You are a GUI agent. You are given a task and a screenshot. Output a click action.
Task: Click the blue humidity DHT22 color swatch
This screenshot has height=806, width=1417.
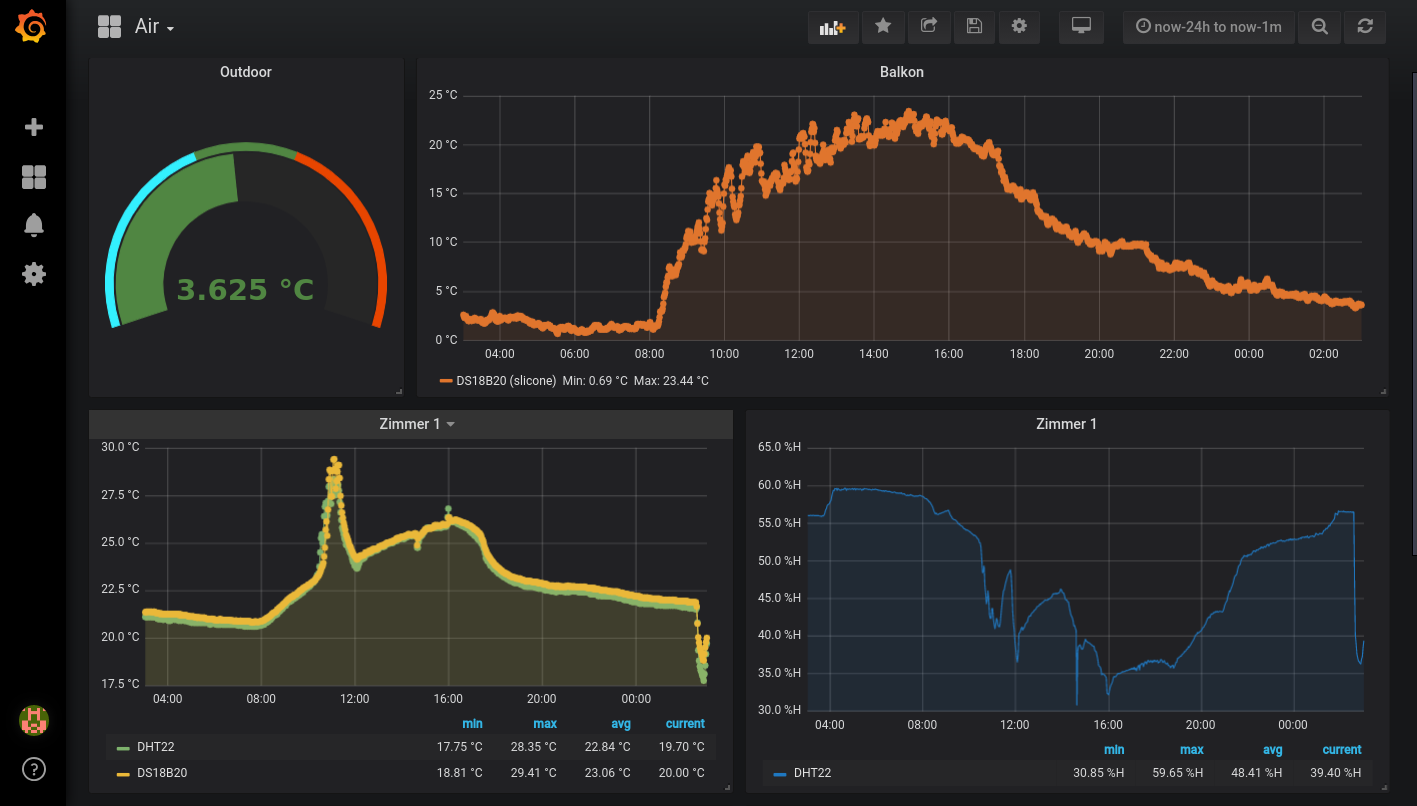780,774
